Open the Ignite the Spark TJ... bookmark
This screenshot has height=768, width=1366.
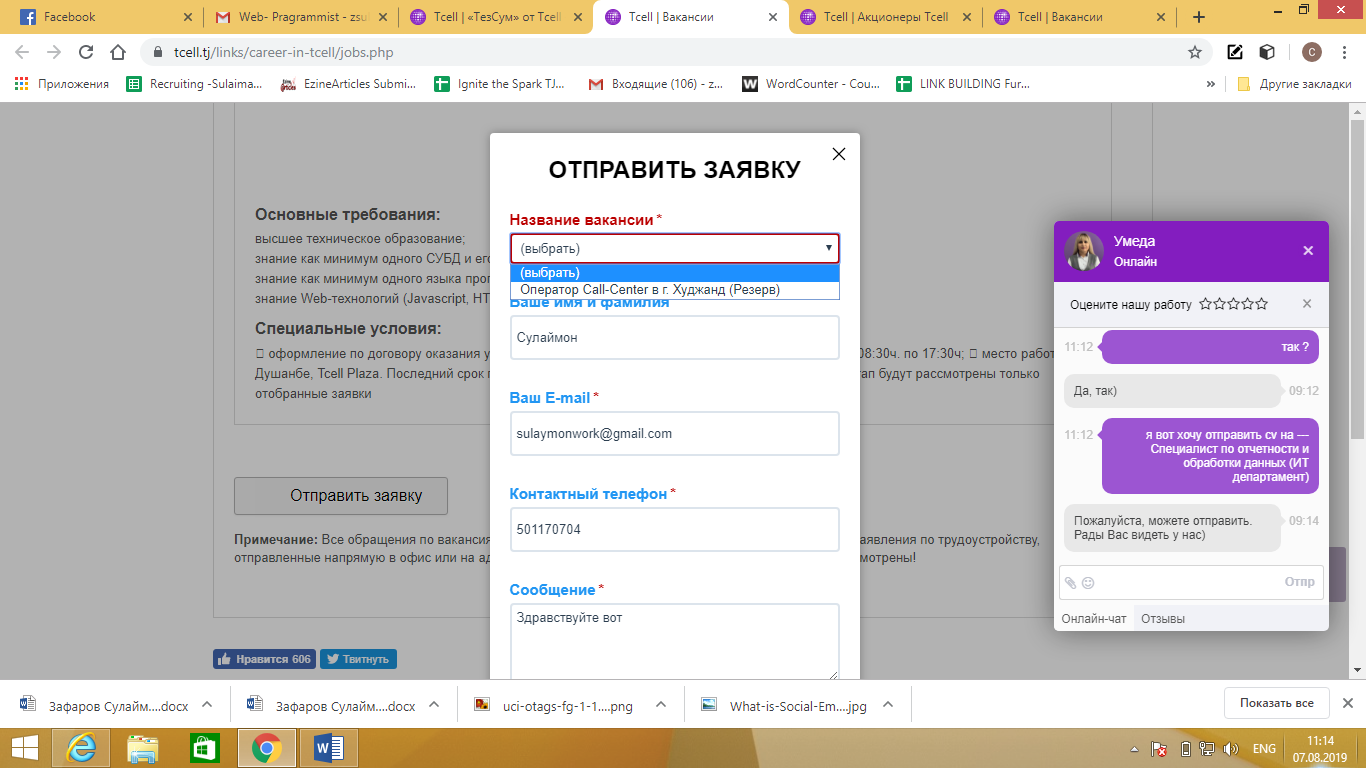pos(500,84)
